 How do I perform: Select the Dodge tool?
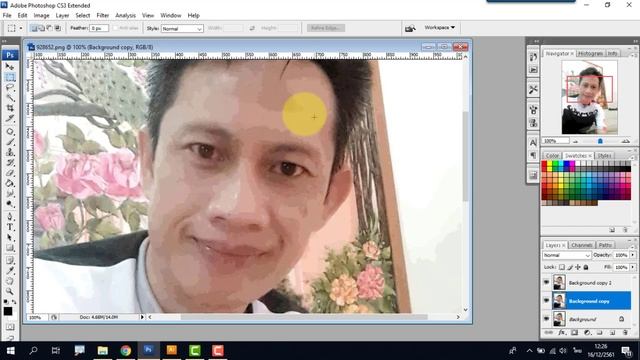pyautogui.click(x=10, y=204)
